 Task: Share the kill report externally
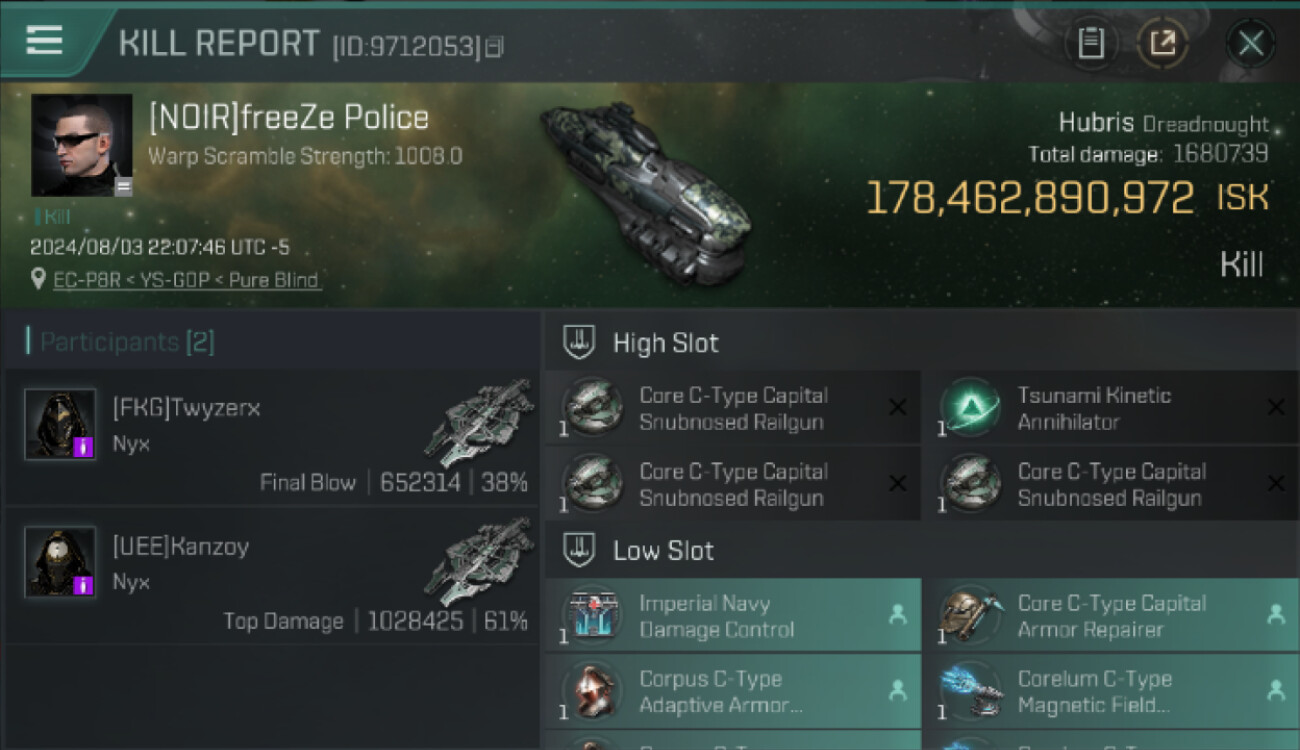click(1162, 43)
